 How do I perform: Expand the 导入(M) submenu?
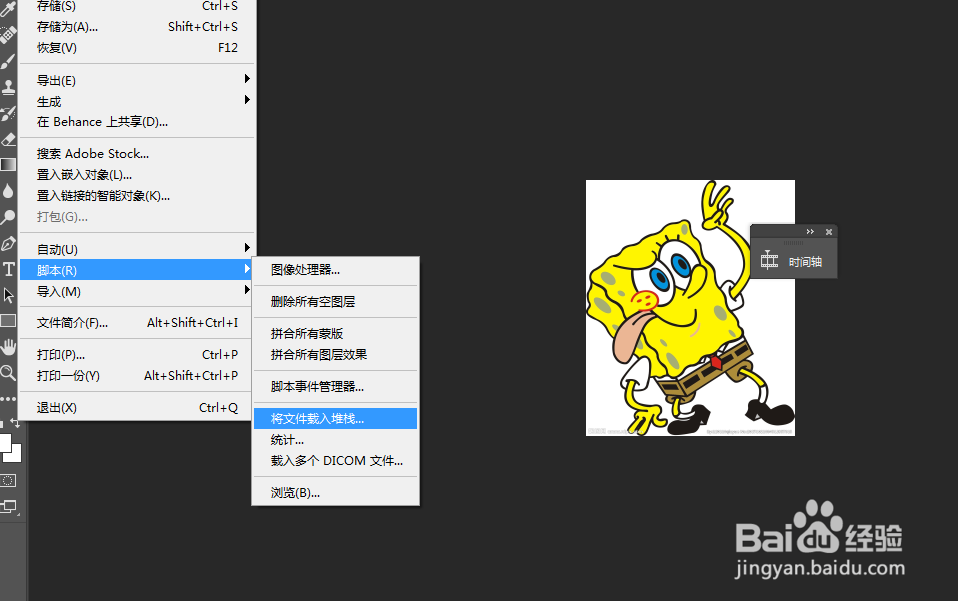click(x=137, y=291)
